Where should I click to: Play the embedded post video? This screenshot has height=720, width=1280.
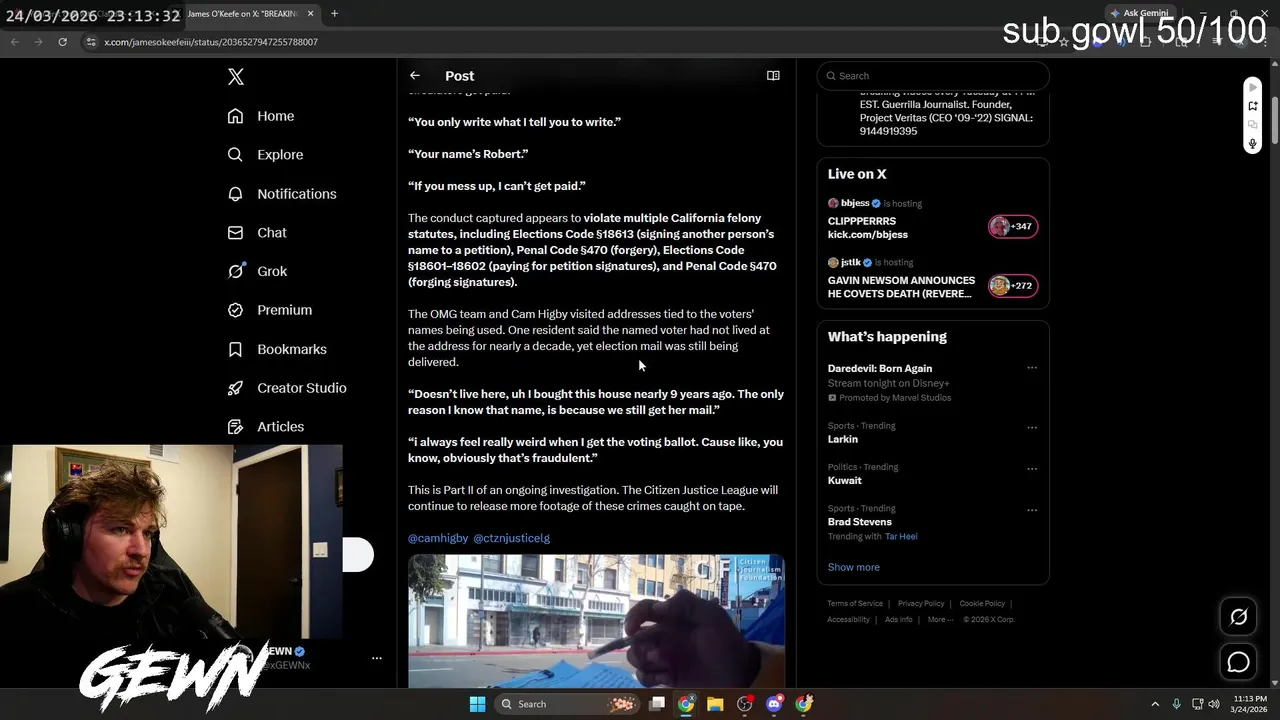tap(596, 621)
